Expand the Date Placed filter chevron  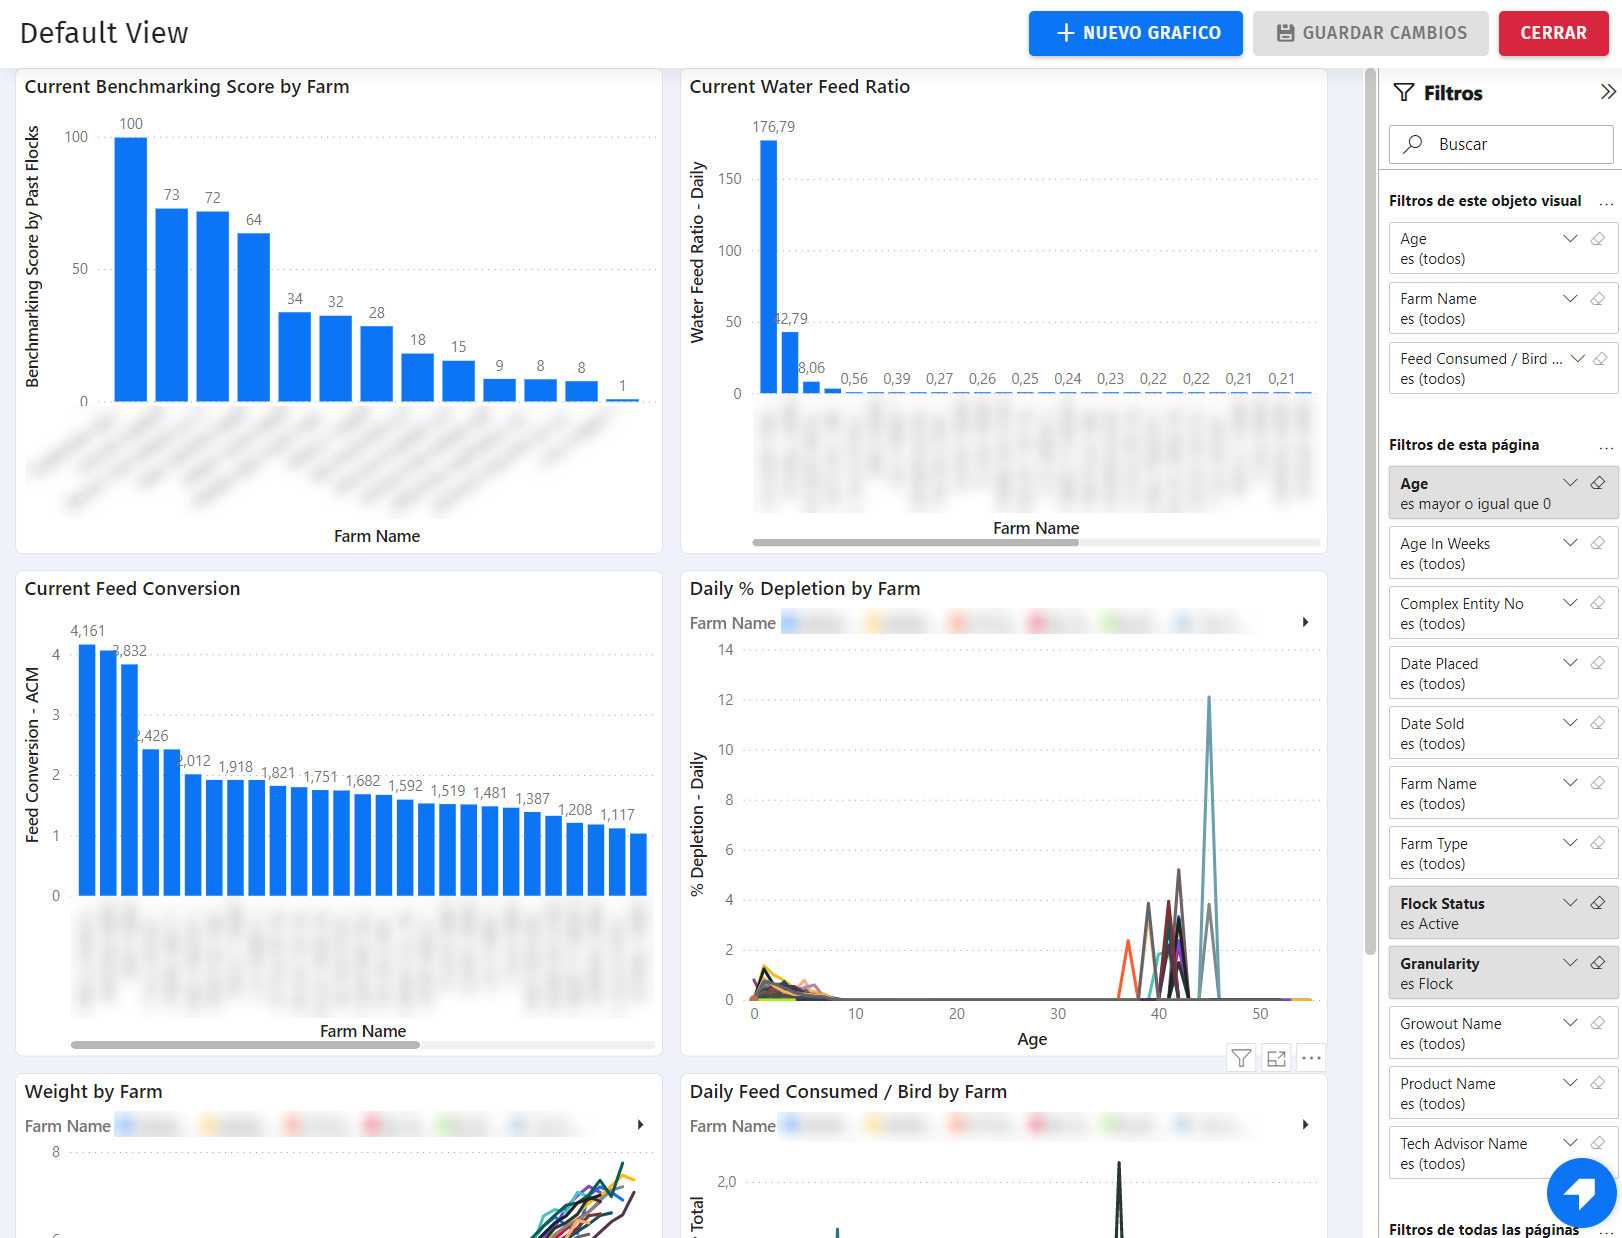click(1570, 663)
